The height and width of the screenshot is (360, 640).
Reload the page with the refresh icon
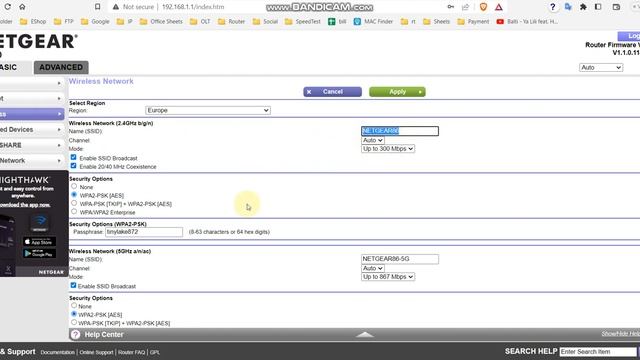click(7, 7)
